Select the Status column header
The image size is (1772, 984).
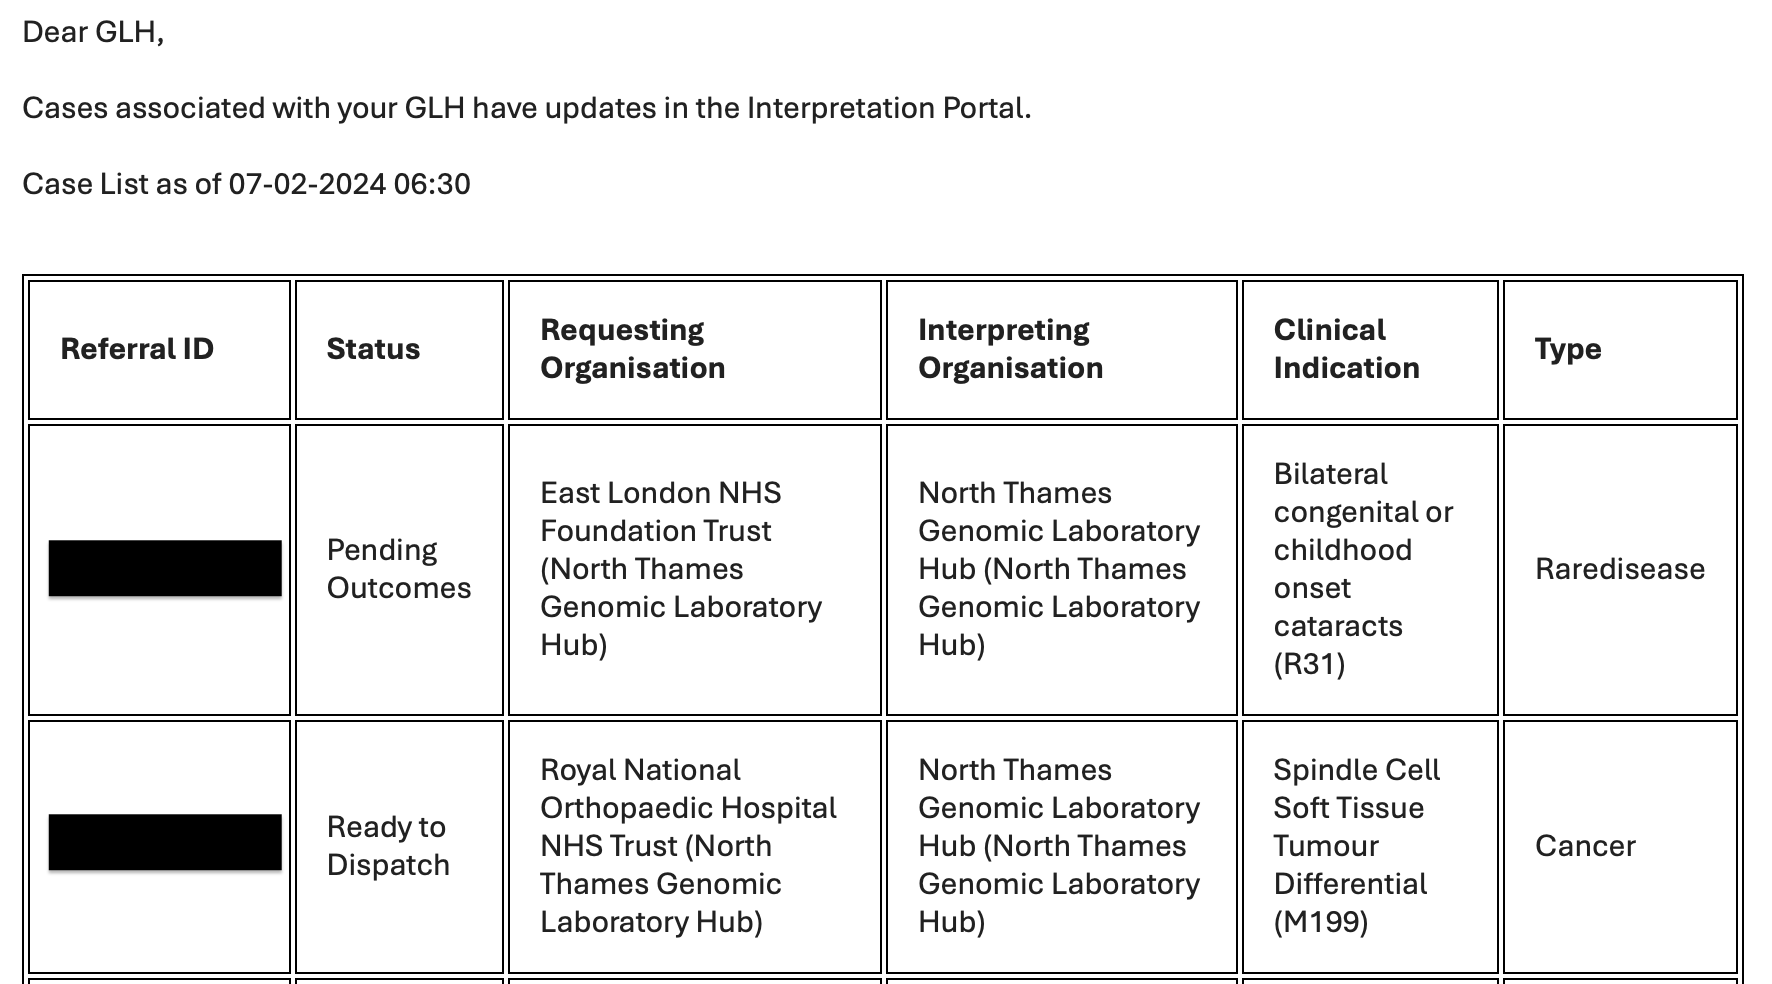click(373, 349)
